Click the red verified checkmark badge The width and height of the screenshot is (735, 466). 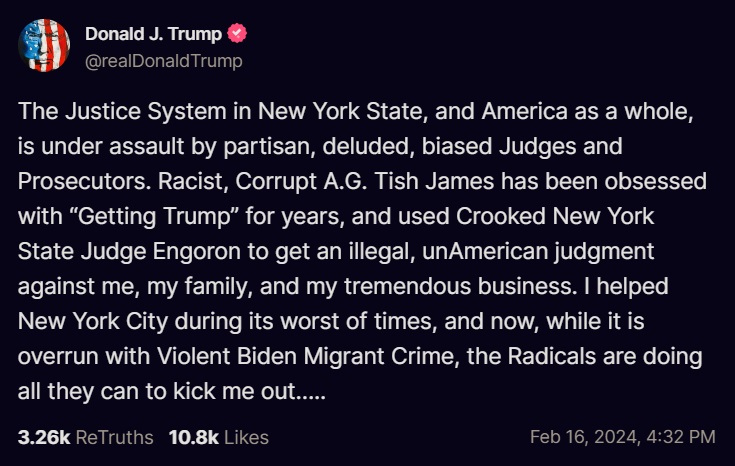point(237,33)
